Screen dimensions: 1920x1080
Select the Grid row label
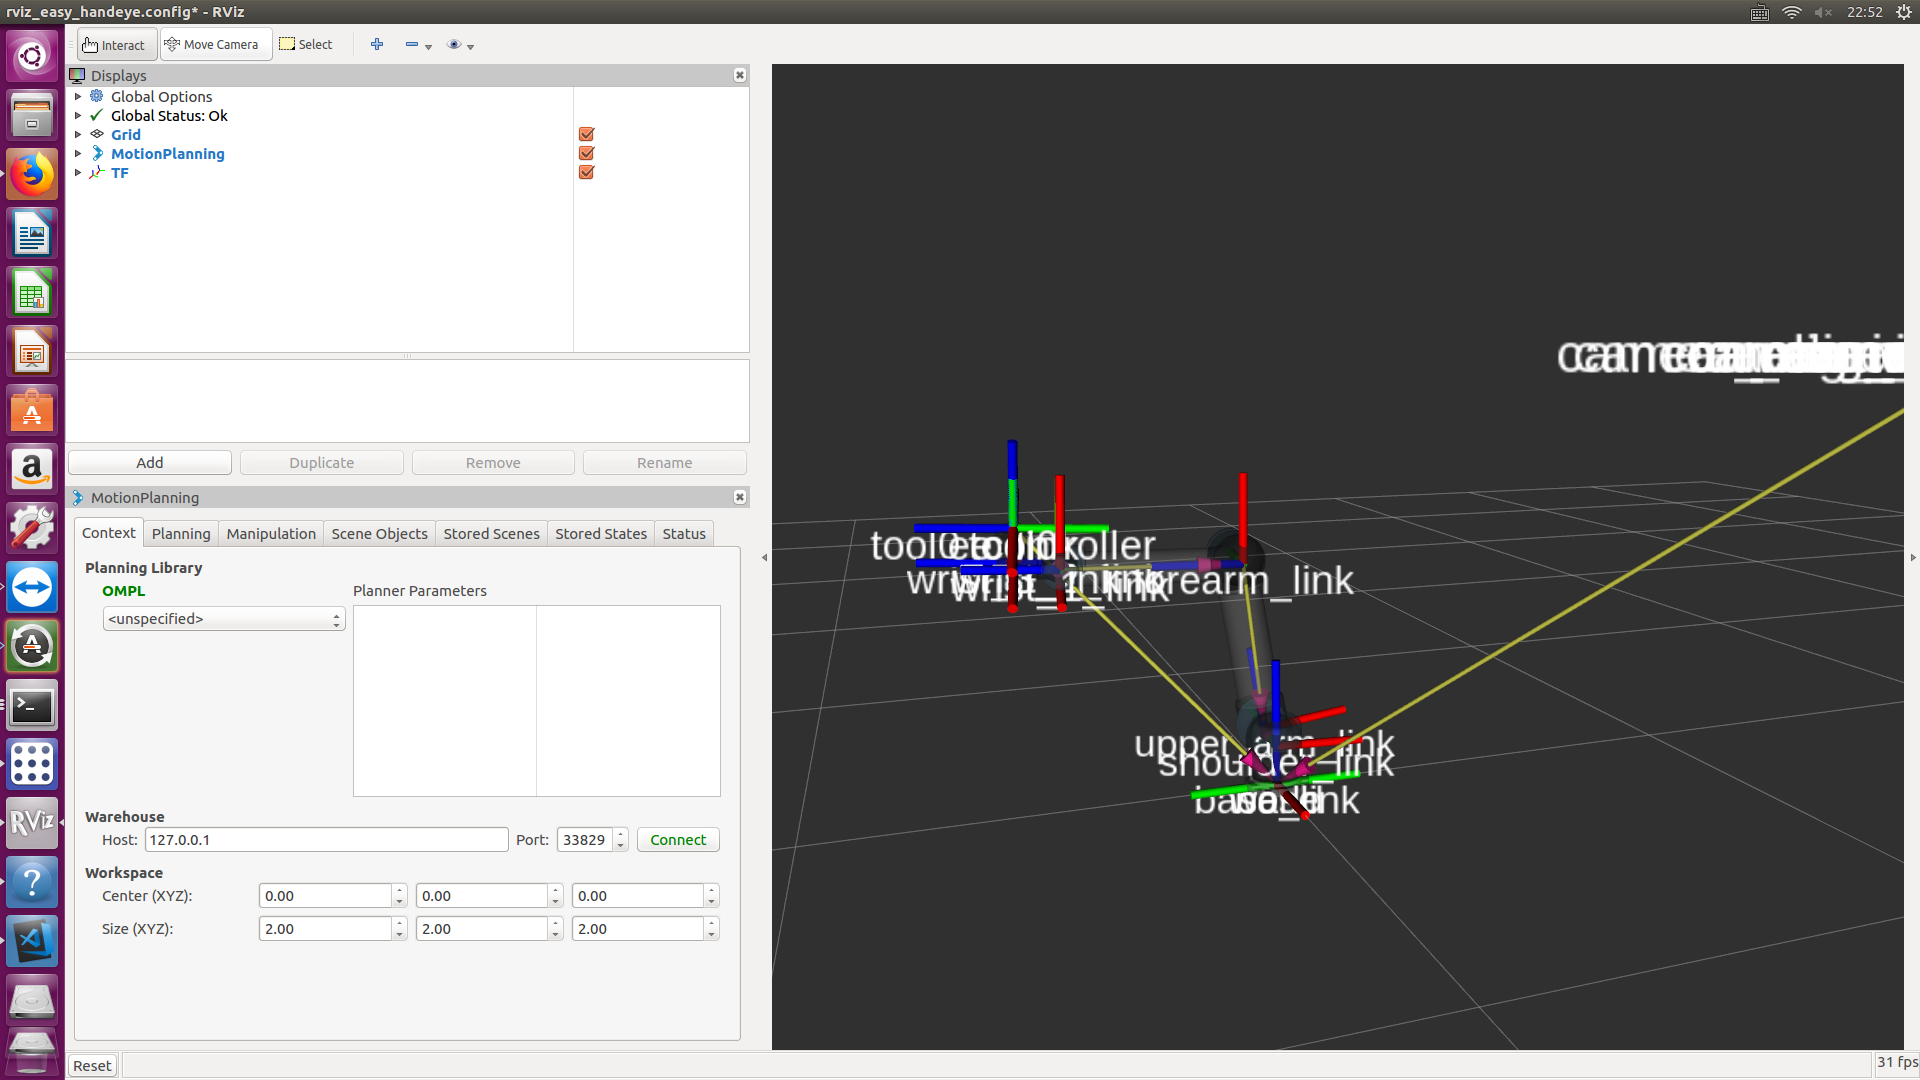tap(126, 134)
